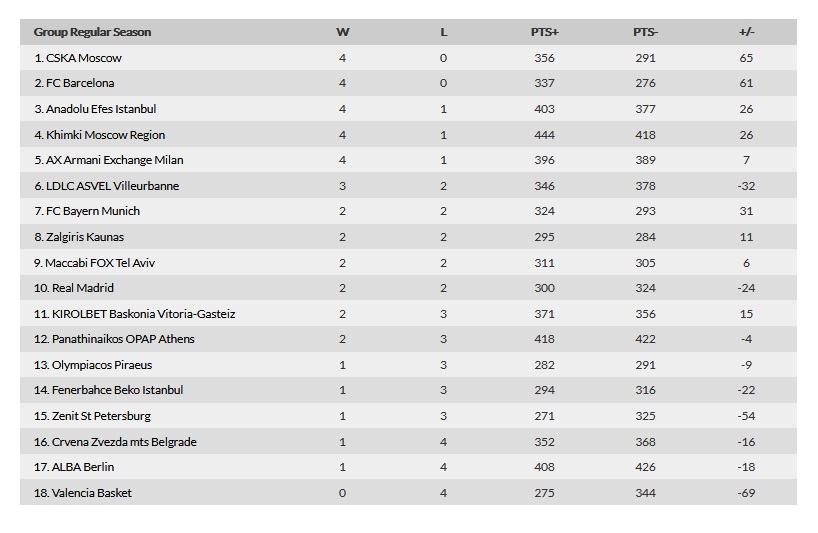
Task: Sort by the W column header
Action: 342,32
